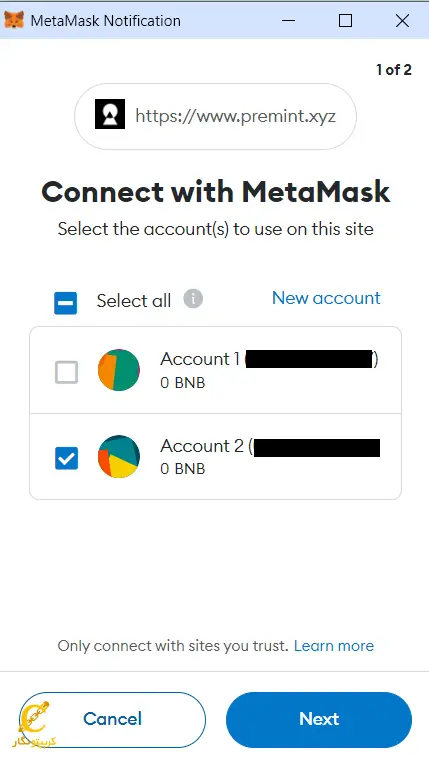Close the MetaMask Notification window
429x759 pixels.
pyautogui.click(x=402, y=20)
